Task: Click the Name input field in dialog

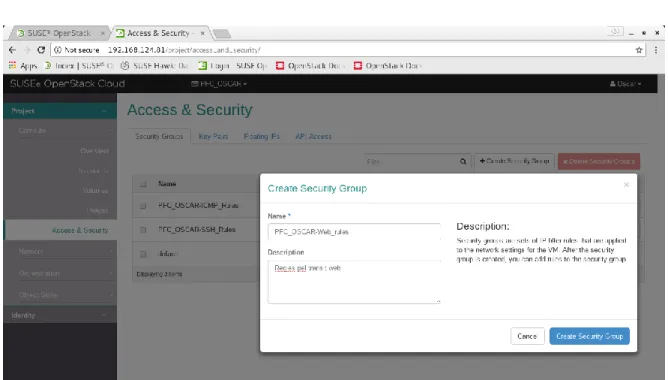Action: tap(354, 232)
